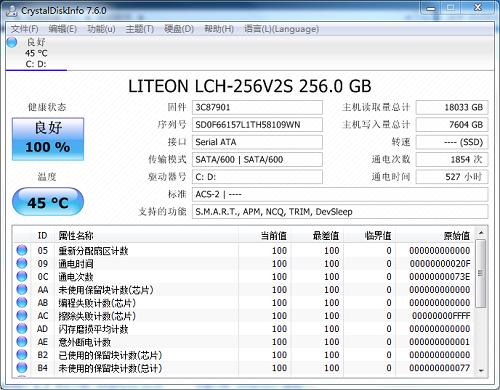This screenshot has height=390, width=500.
Task: Click the serial number field SD0F66157L1TH58109WN
Action: [x=257, y=125]
